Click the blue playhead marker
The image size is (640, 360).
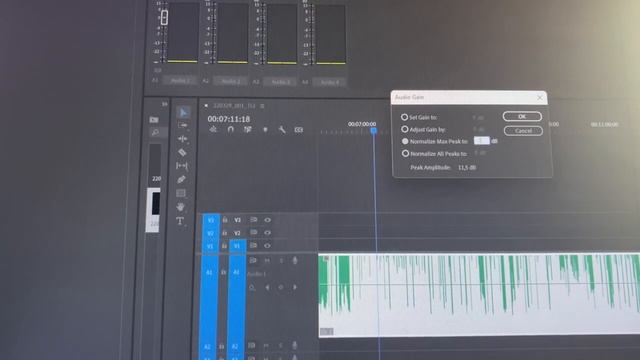[x=373, y=131]
